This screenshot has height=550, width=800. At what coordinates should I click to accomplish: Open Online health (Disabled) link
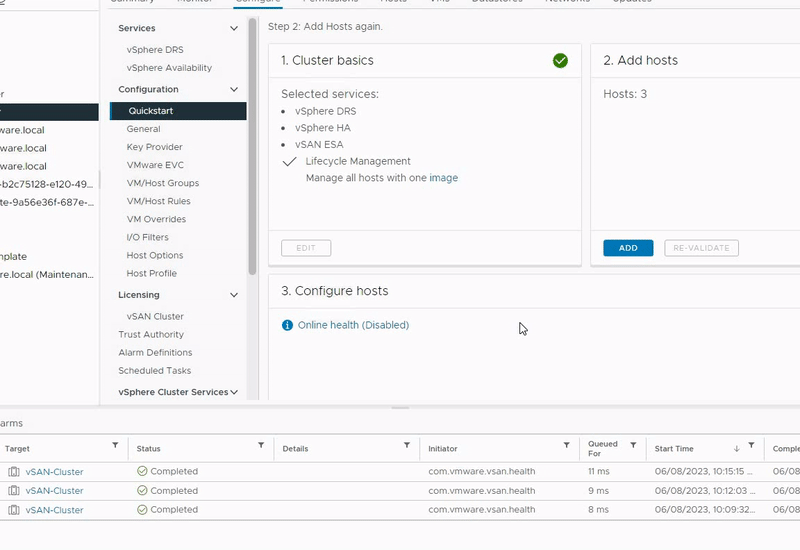pyautogui.click(x=353, y=325)
